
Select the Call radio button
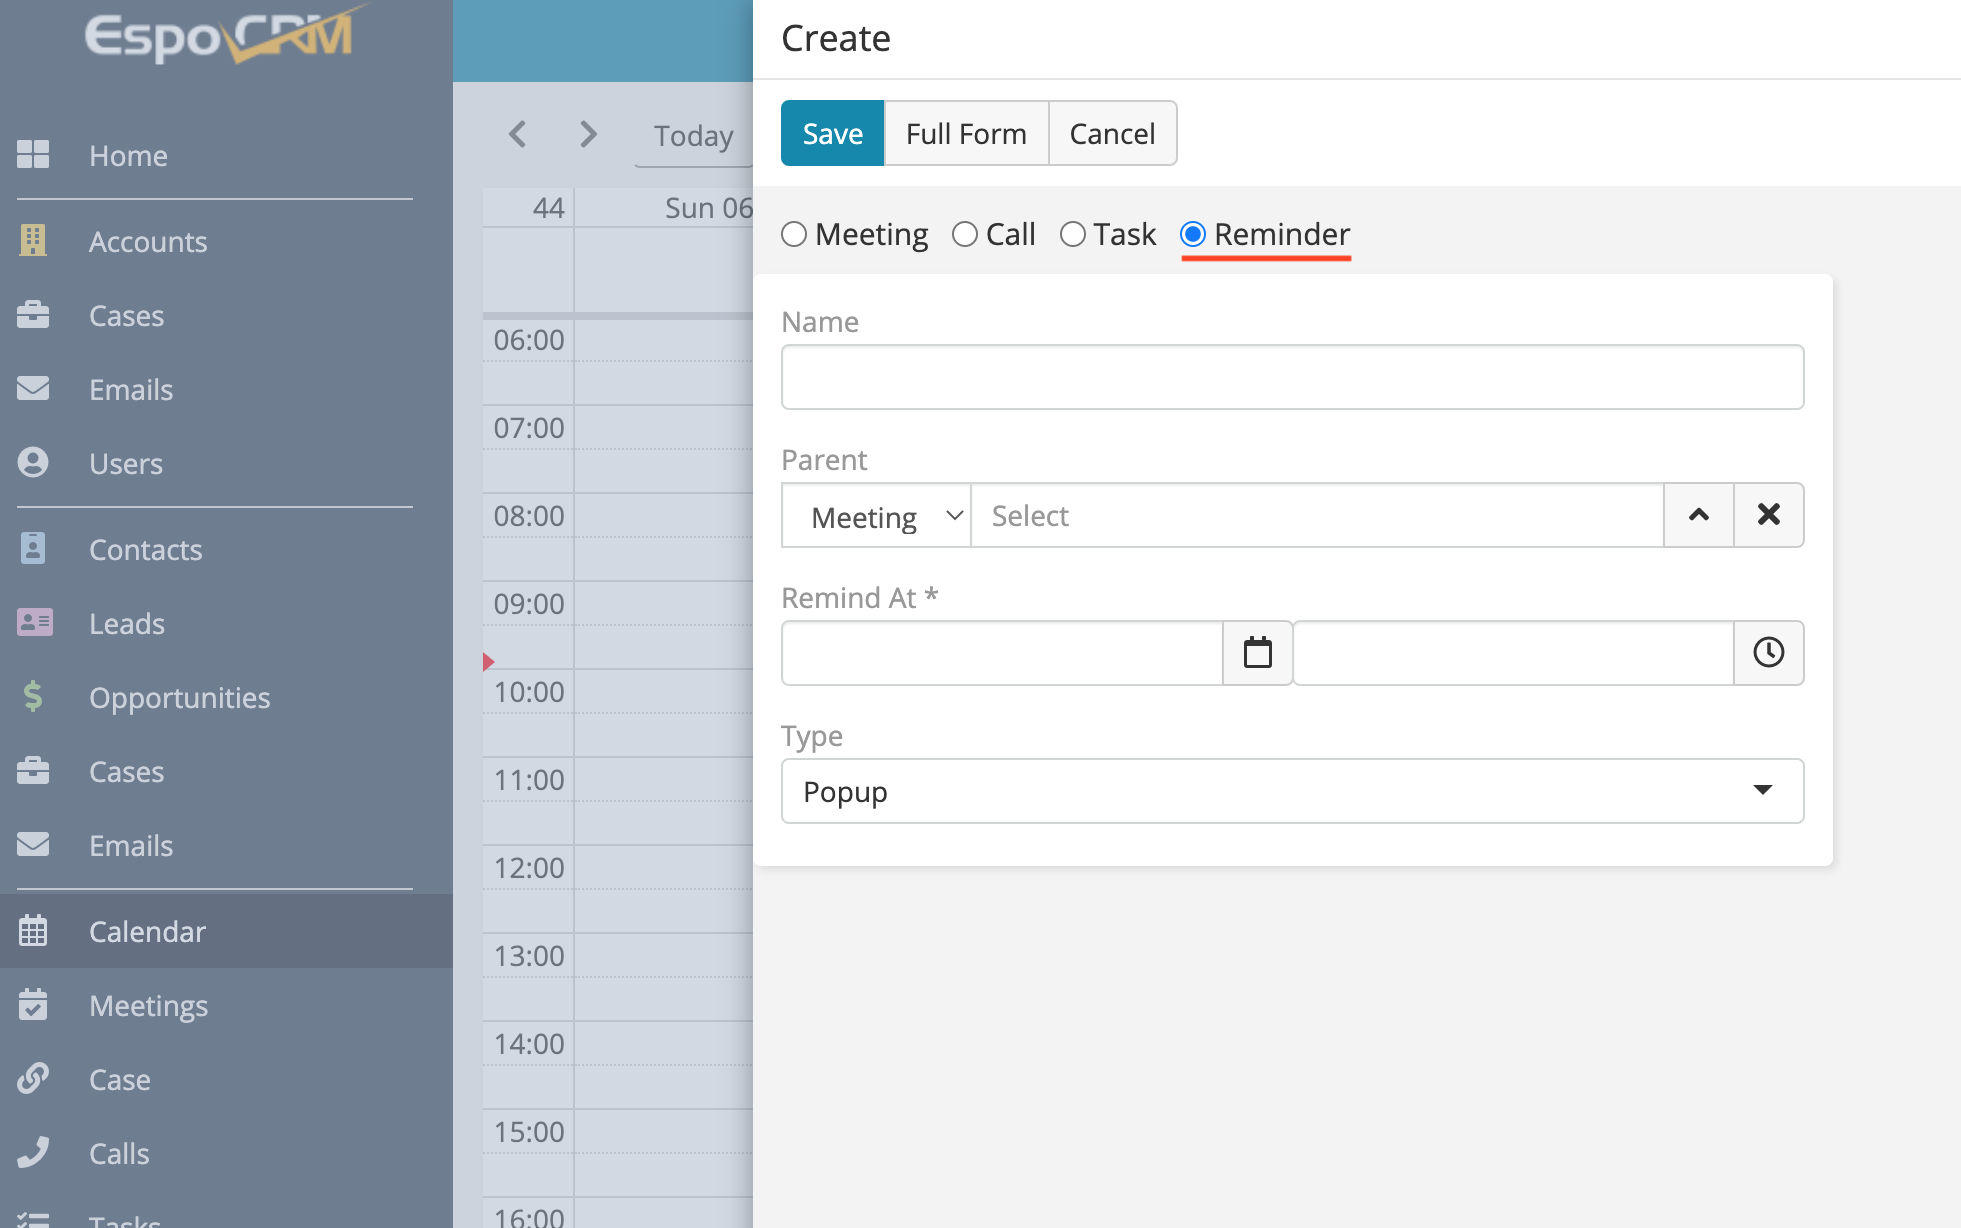965,234
